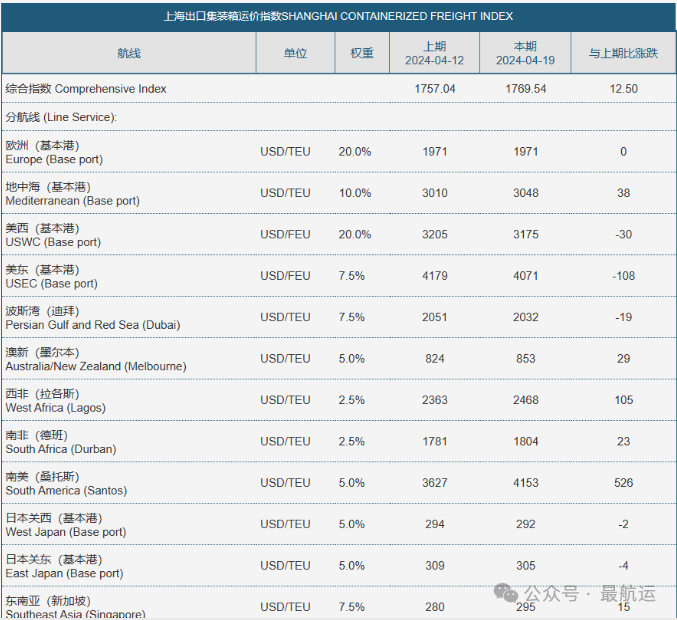Click the 本期 2024-04-19 column header

[x=525, y=53]
